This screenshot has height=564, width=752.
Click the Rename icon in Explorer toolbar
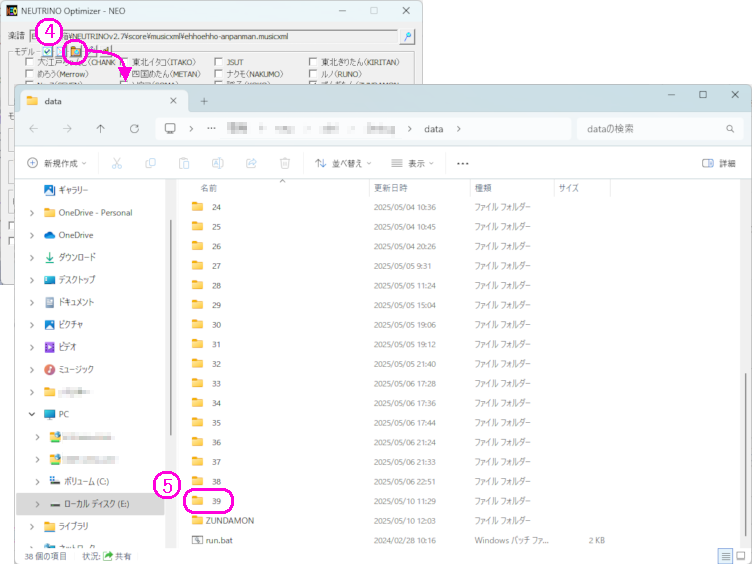coord(217,164)
